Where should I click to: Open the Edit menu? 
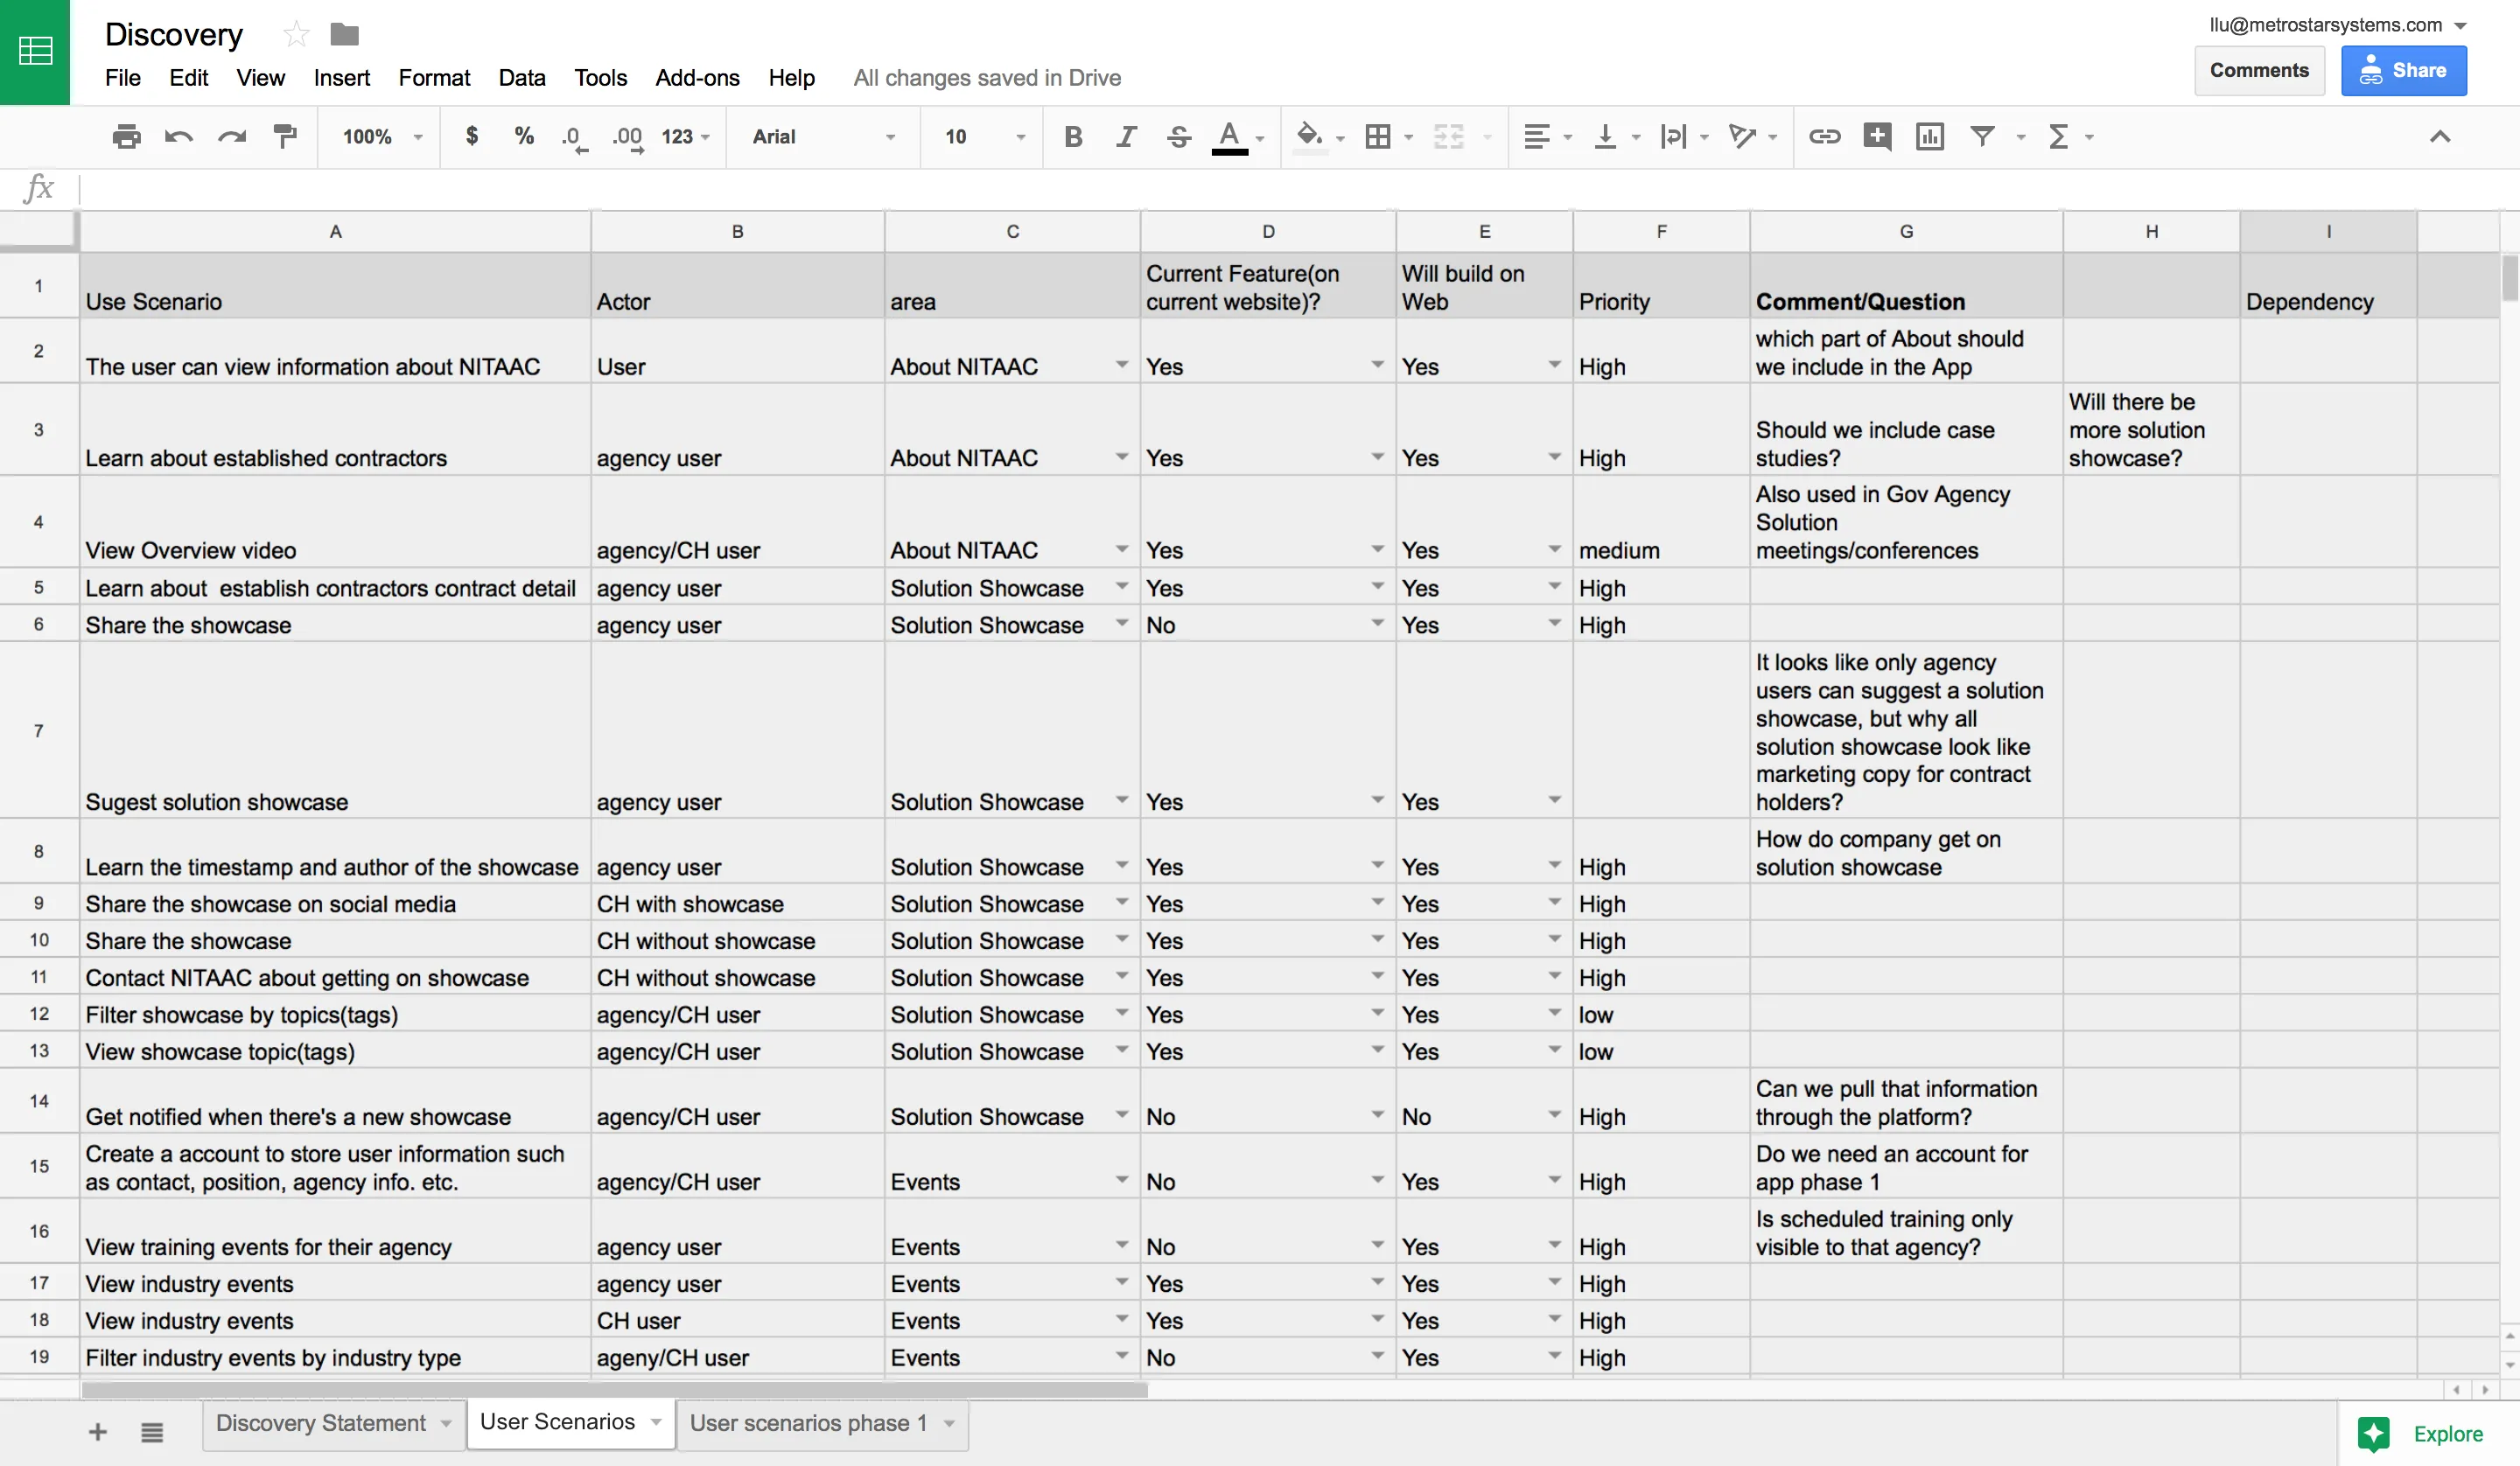tap(189, 78)
